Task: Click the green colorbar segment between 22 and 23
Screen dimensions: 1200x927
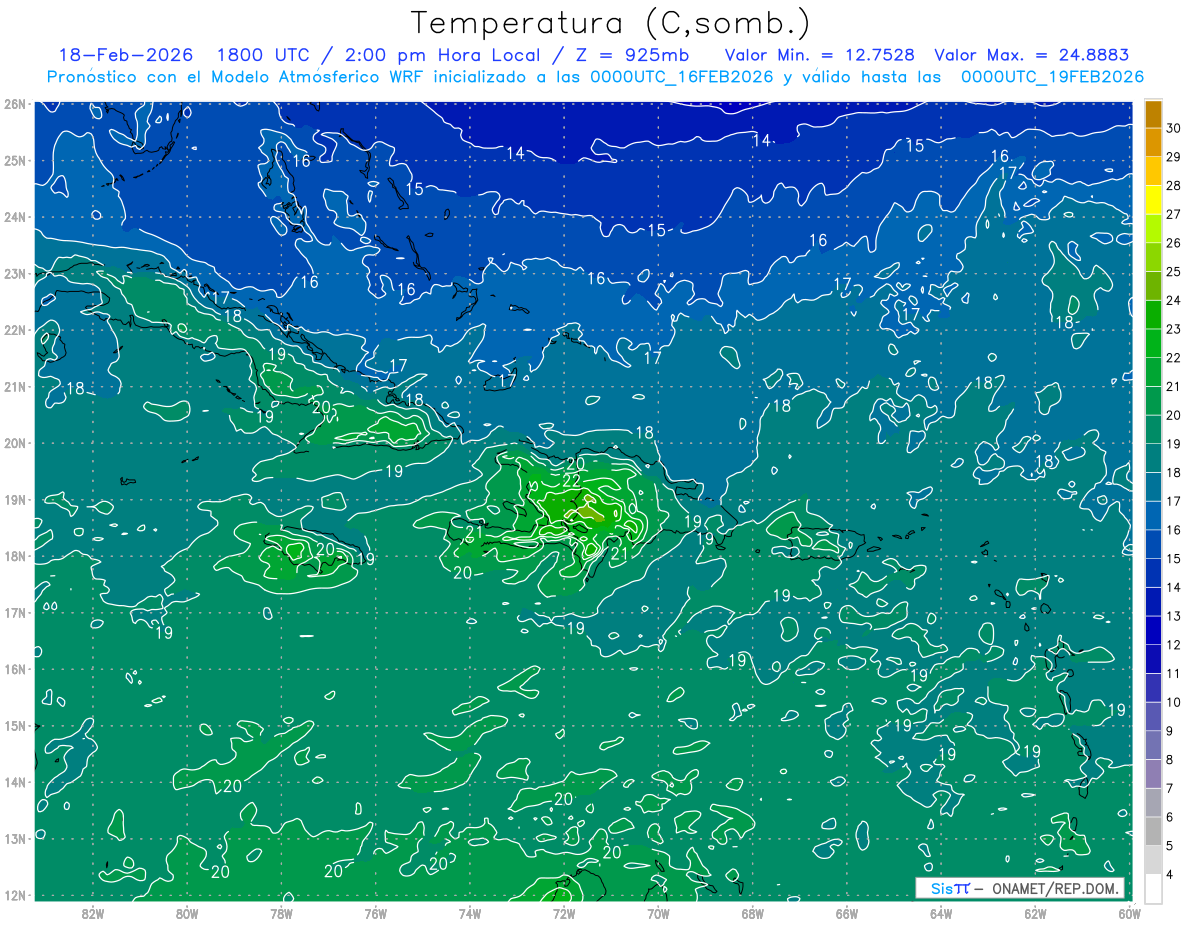Action: [1153, 343]
